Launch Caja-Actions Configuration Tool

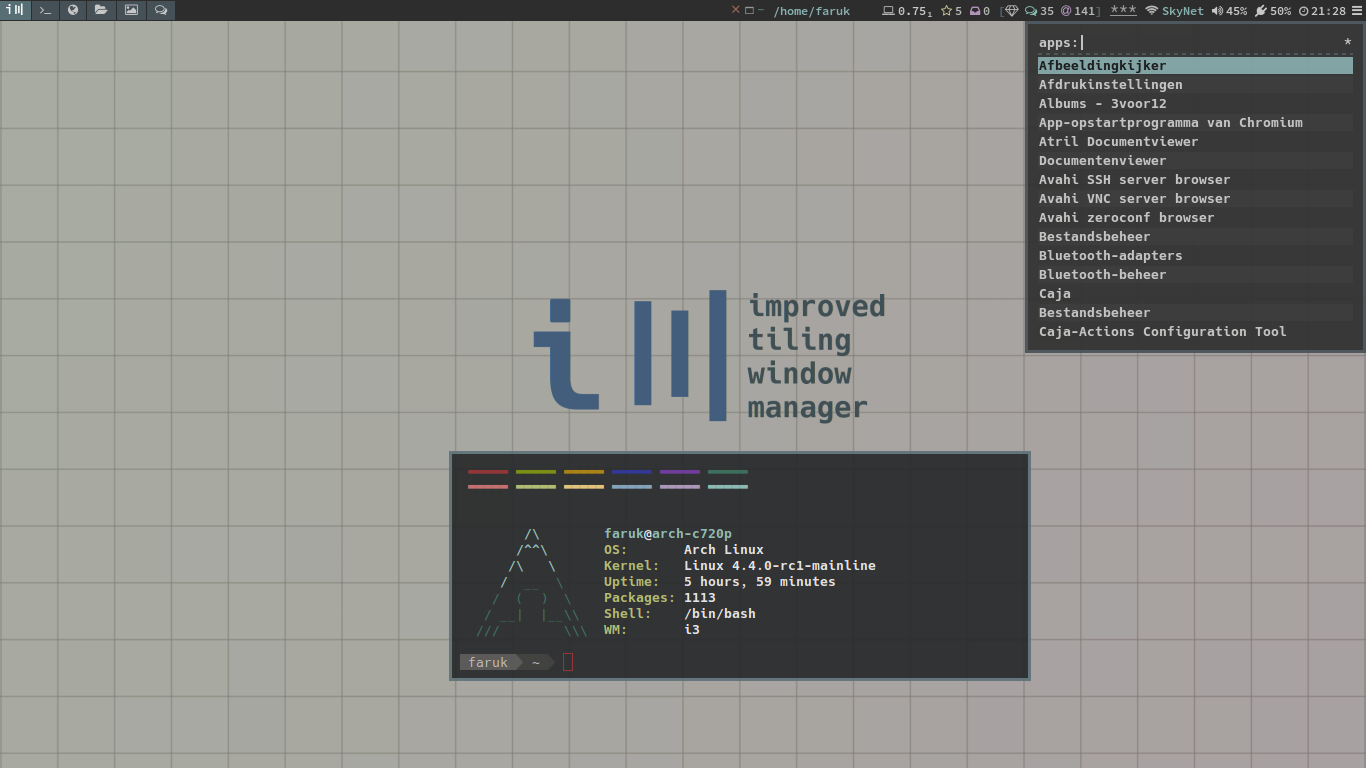pos(1195,332)
